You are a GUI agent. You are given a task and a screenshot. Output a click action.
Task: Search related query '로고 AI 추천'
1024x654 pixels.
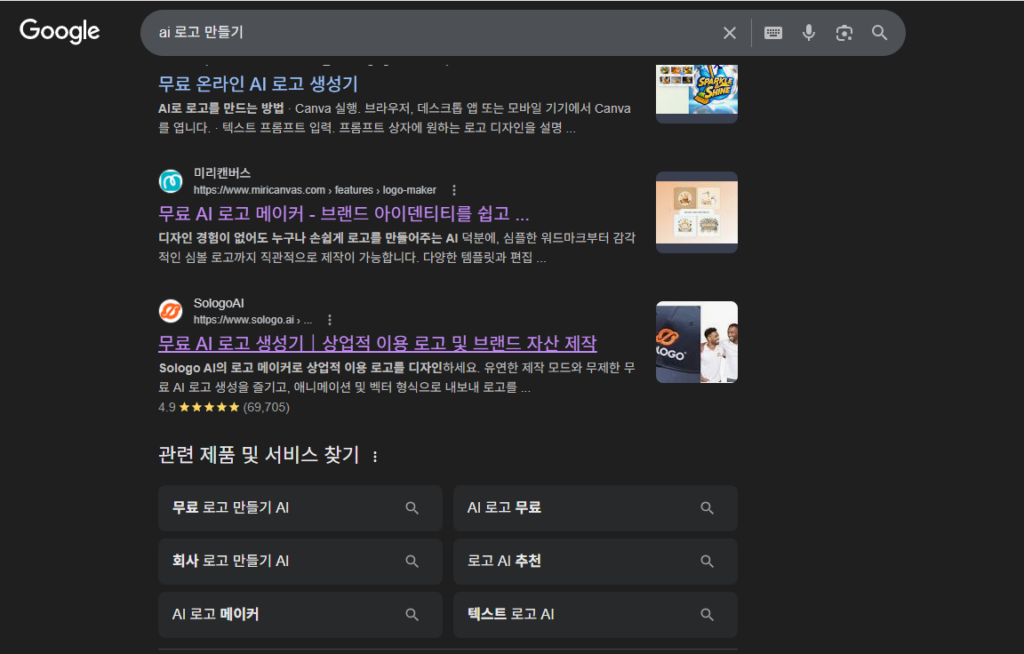point(596,561)
